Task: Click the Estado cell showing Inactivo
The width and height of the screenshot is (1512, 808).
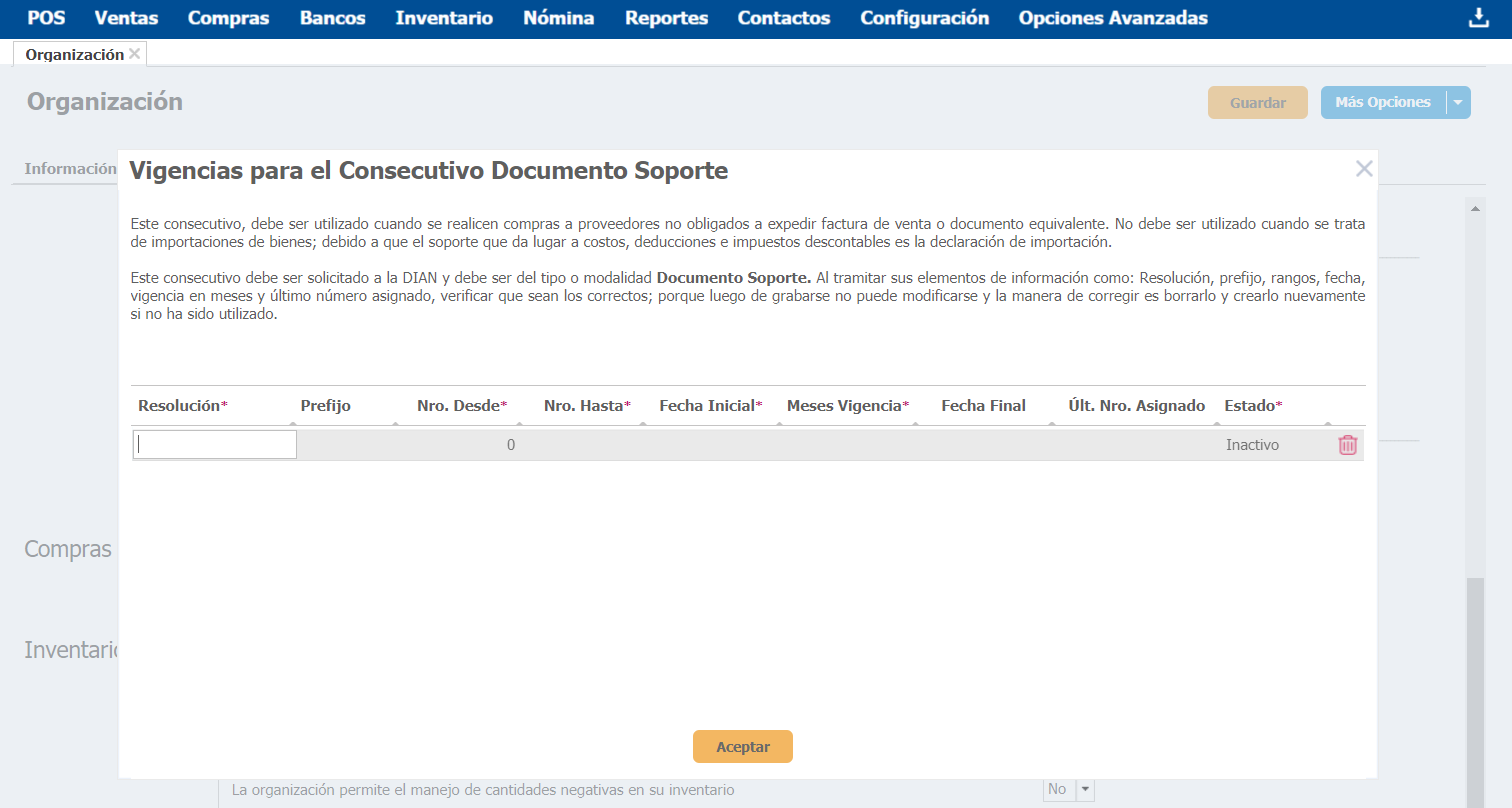Action: [1252, 445]
